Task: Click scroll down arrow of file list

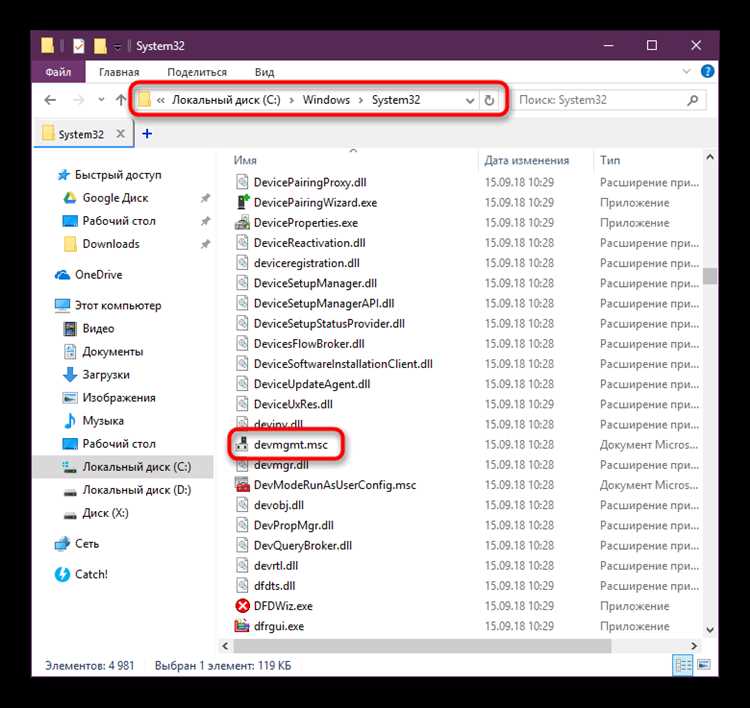Action: click(x=710, y=630)
